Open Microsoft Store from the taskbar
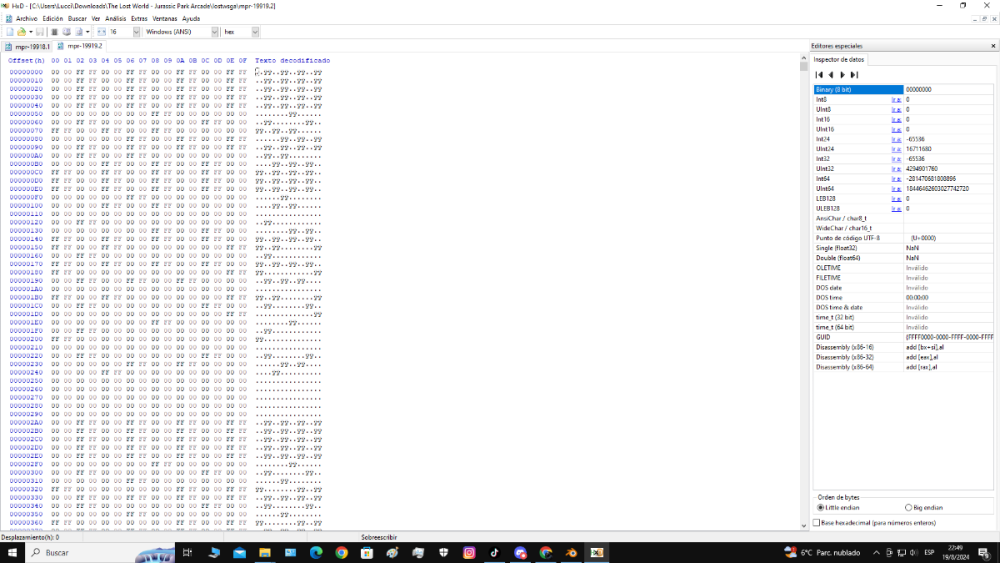This screenshot has width=1000, height=563. (x=367, y=553)
